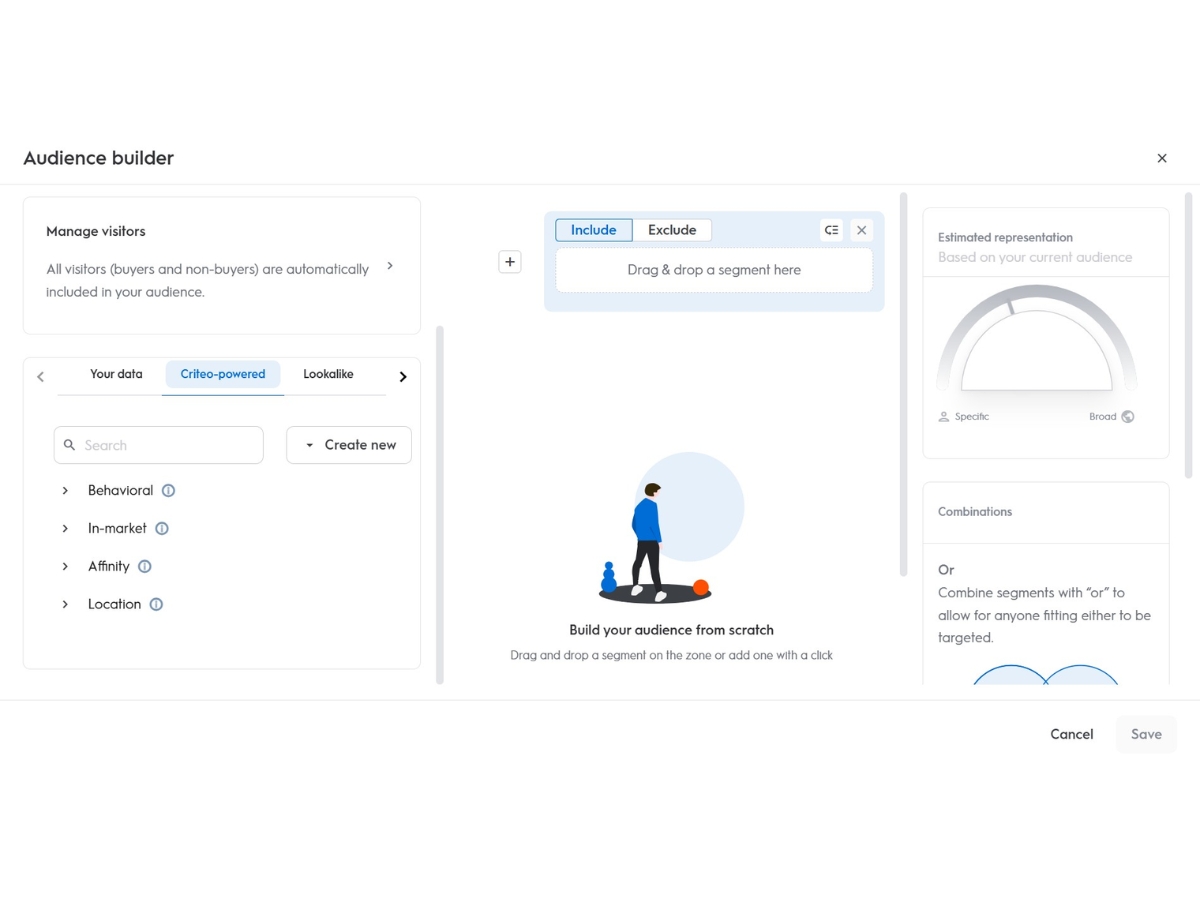Remove the segment group with X
This screenshot has height=900, width=1200.
pyautogui.click(x=861, y=230)
